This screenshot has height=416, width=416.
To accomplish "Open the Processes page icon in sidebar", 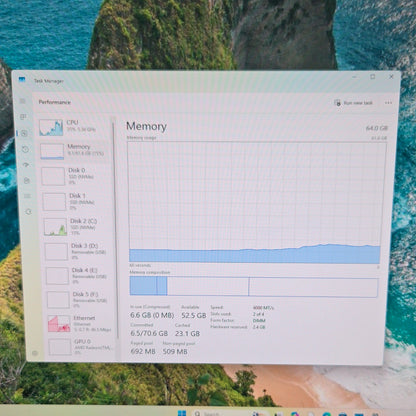I will coord(23,117).
